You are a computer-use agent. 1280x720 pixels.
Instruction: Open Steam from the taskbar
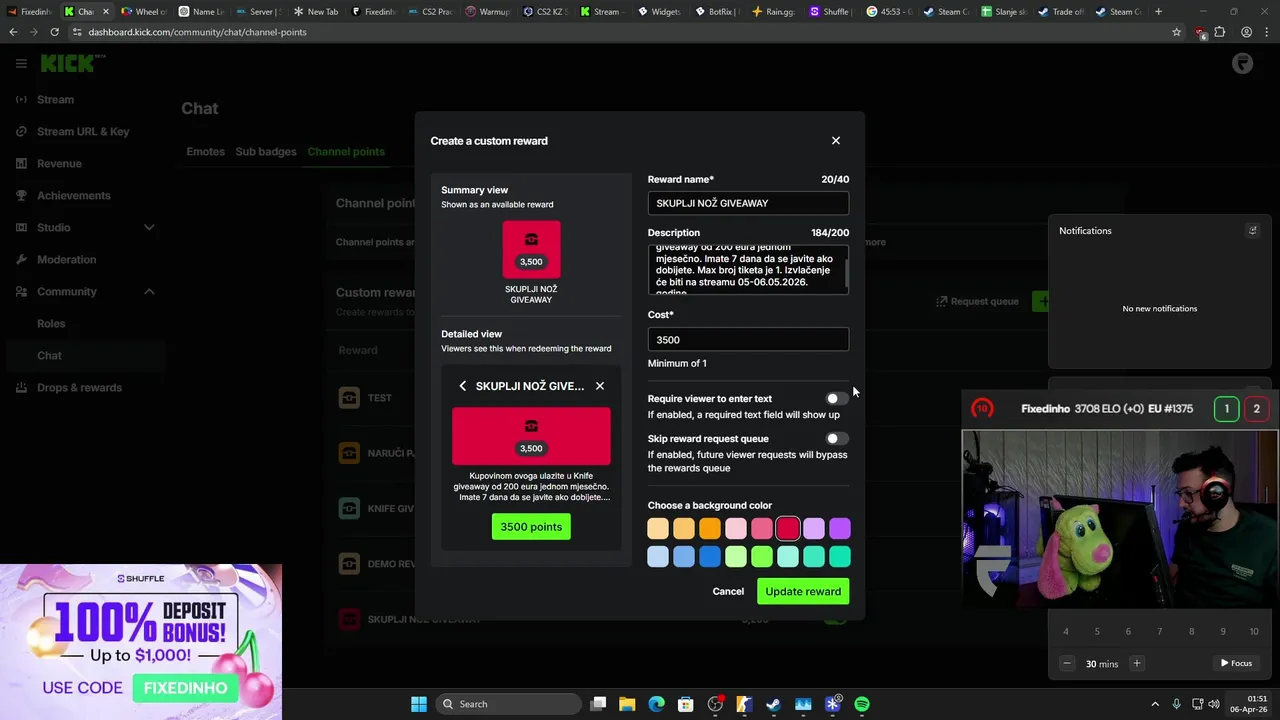(773, 704)
